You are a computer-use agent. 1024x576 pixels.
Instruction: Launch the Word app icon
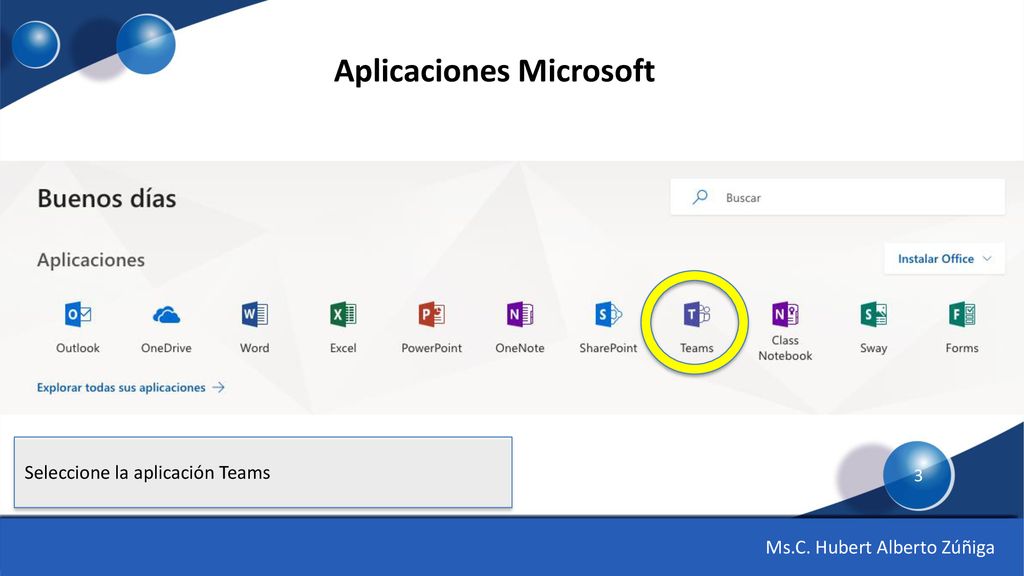[x=255, y=314]
